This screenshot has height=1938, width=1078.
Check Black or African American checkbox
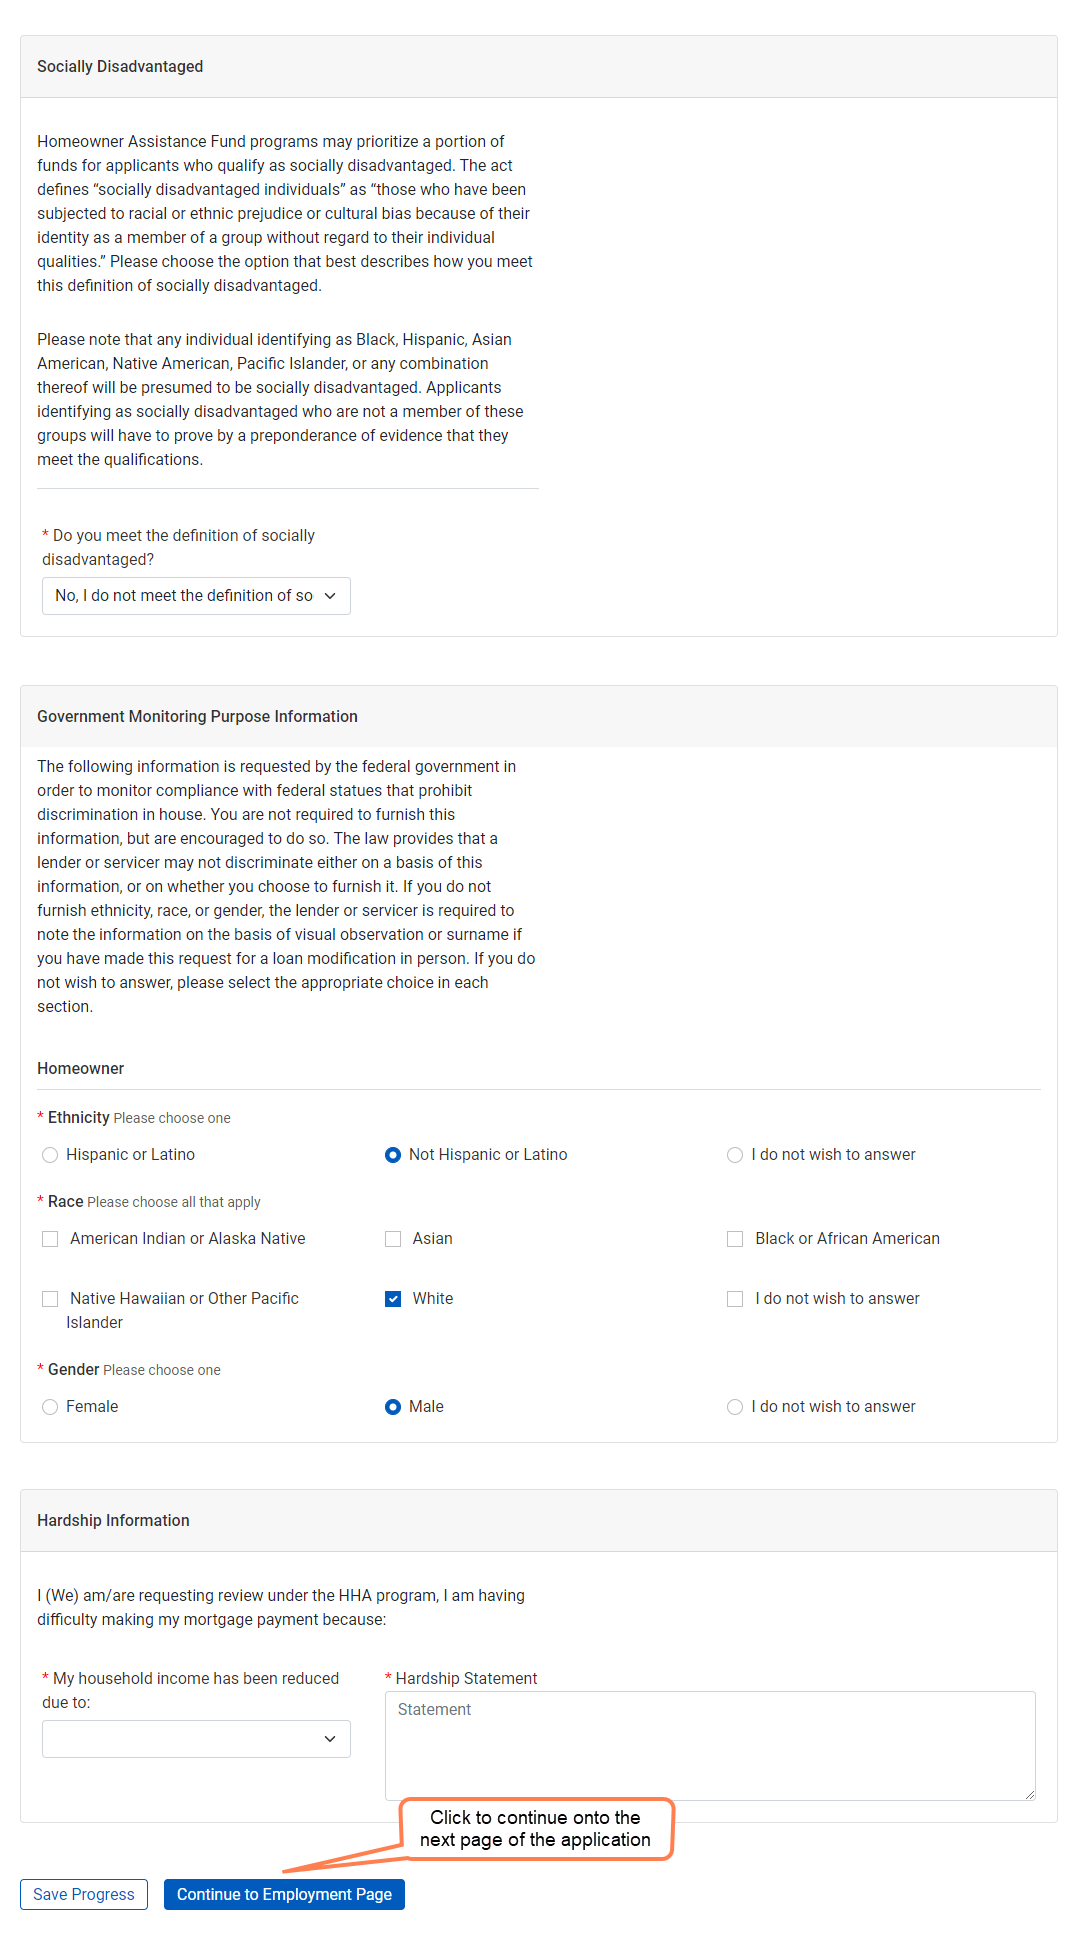(x=735, y=1239)
